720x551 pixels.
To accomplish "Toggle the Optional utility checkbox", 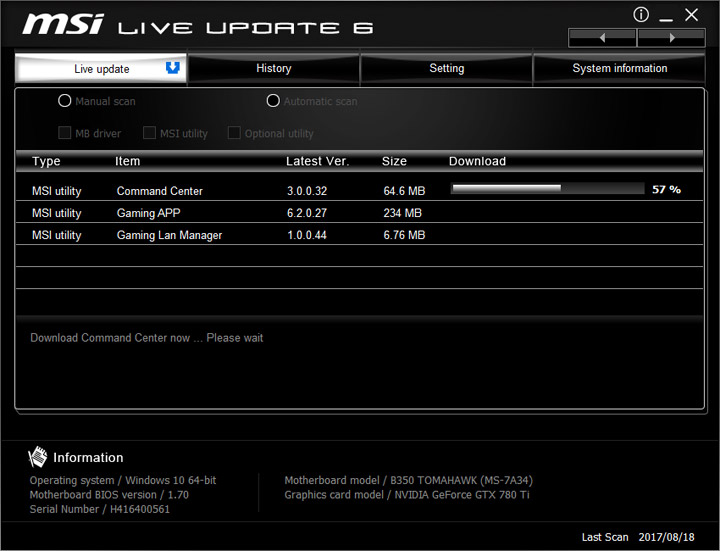I will click(234, 133).
